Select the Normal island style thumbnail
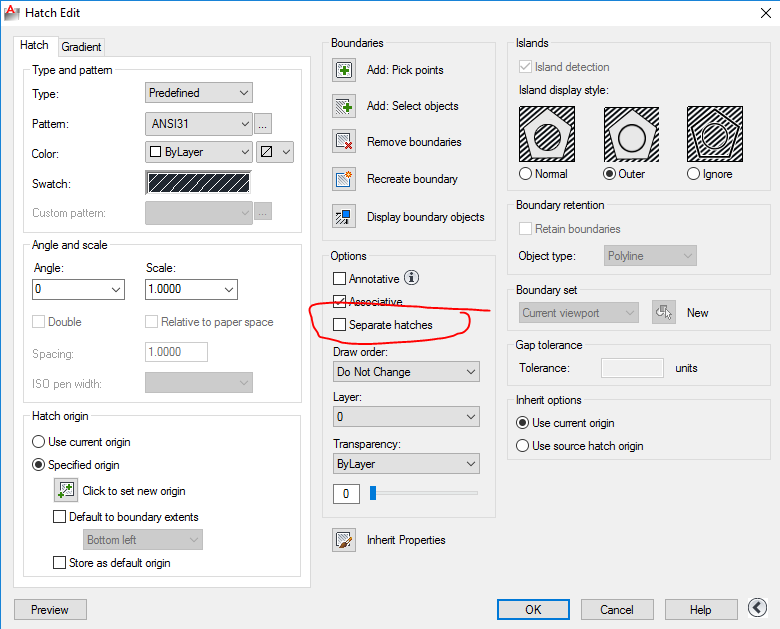This screenshot has height=629, width=780. tap(547, 134)
